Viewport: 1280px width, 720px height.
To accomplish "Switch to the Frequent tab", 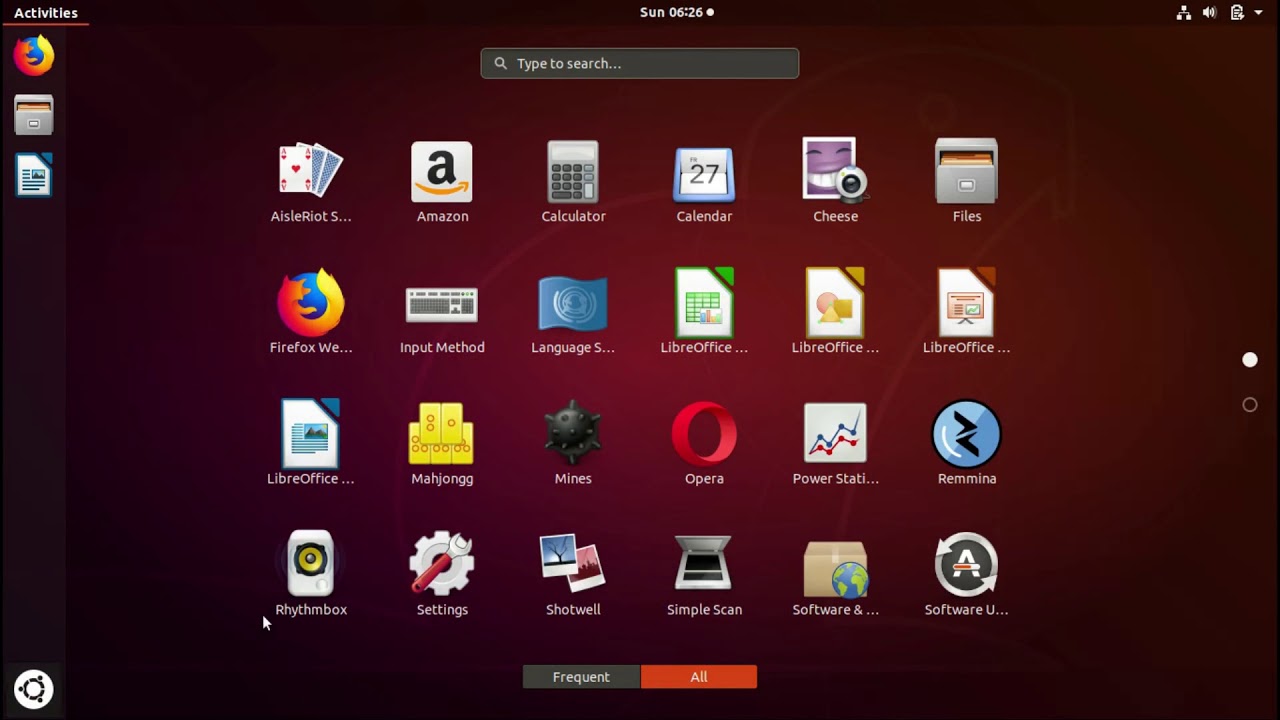I will pos(581,677).
